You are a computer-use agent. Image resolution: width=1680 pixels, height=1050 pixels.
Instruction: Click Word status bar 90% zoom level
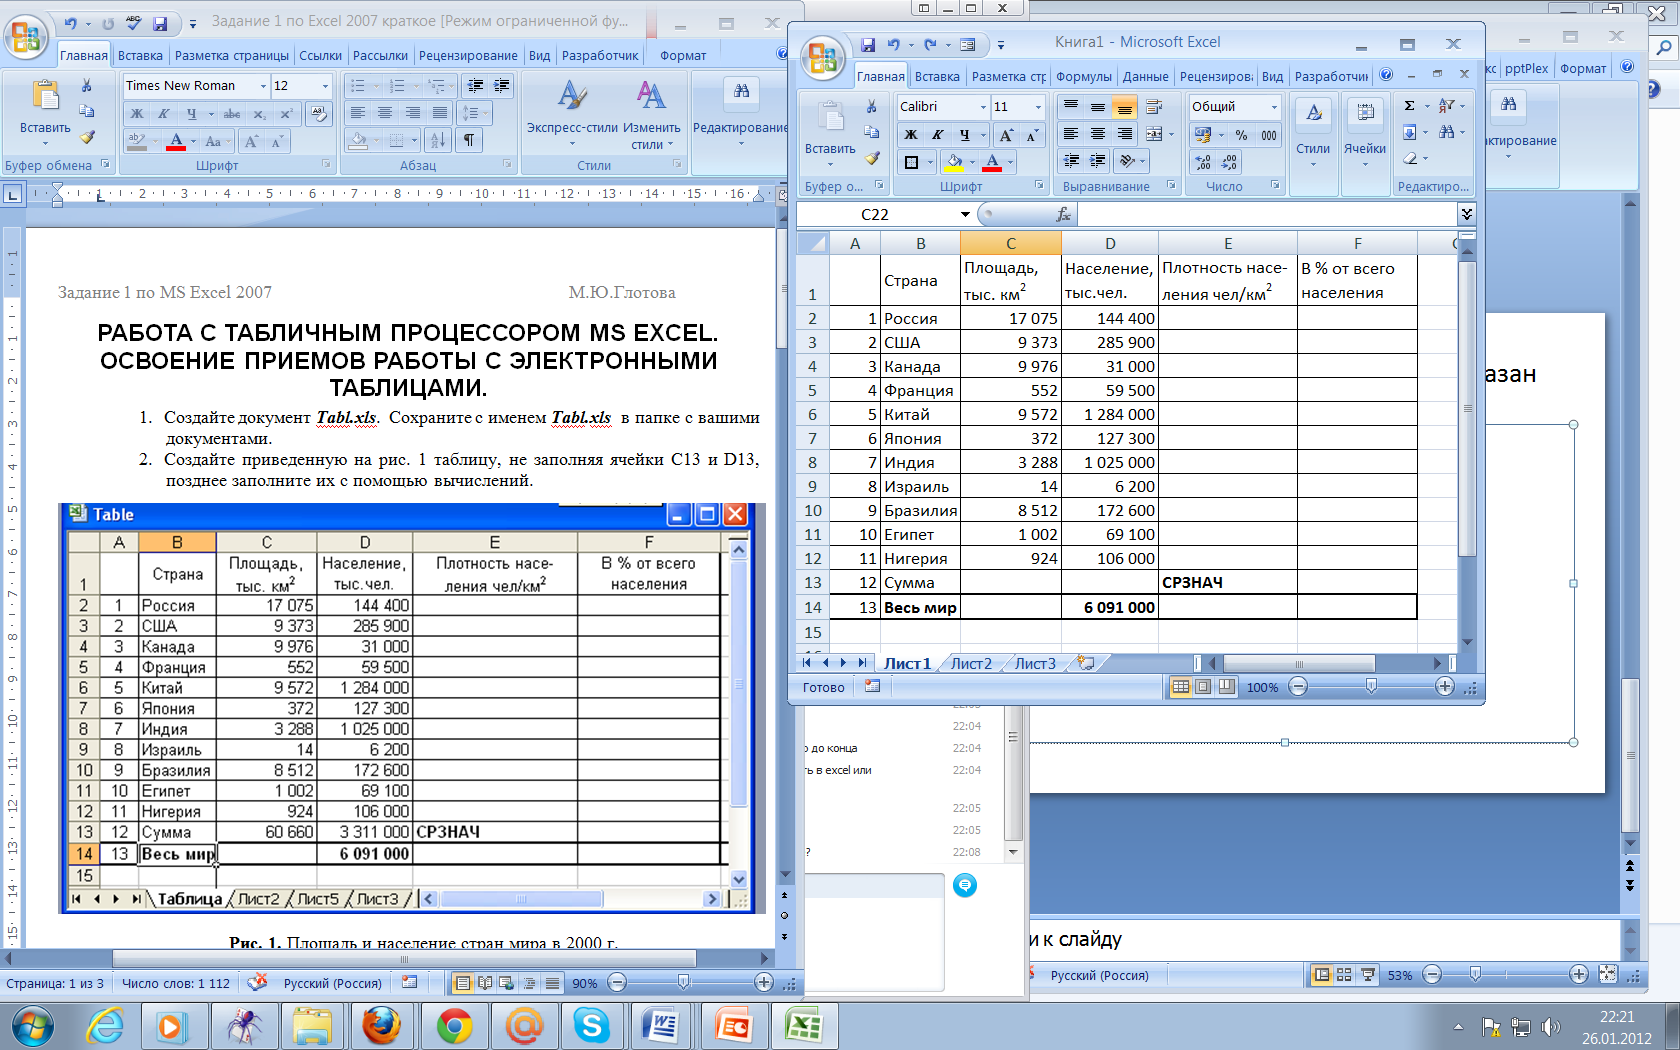tap(585, 983)
